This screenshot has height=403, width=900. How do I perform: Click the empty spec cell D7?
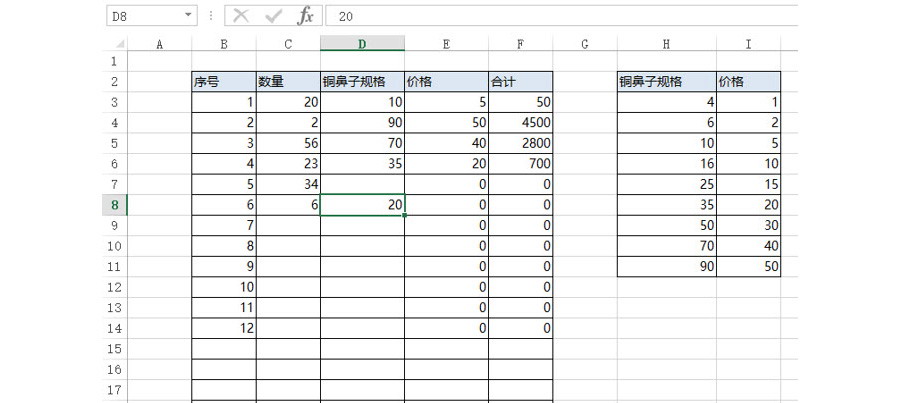362,184
